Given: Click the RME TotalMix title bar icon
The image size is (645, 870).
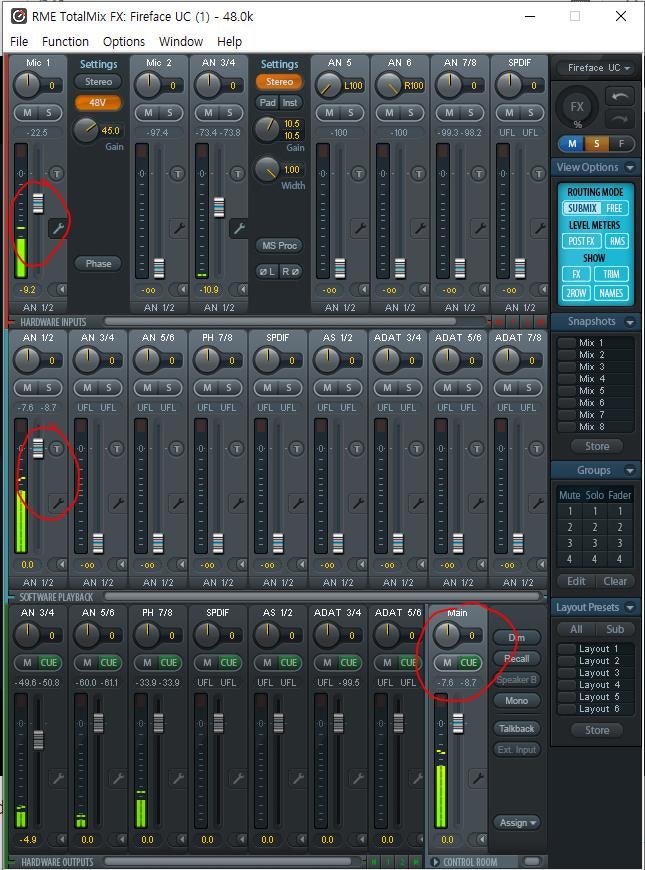Looking at the screenshot, I should pos(19,16).
